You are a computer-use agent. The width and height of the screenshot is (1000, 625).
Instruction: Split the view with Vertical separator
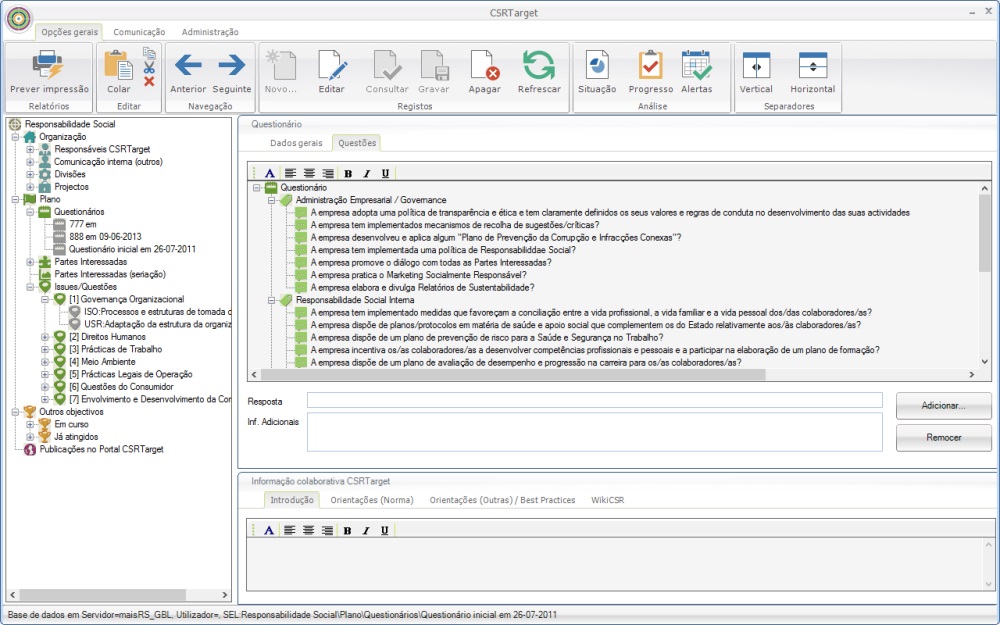(756, 66)
